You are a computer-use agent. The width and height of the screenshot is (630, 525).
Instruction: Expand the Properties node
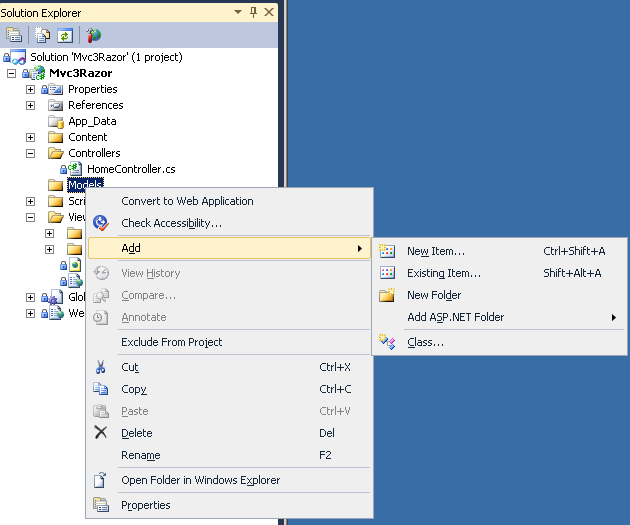[30, 89]
